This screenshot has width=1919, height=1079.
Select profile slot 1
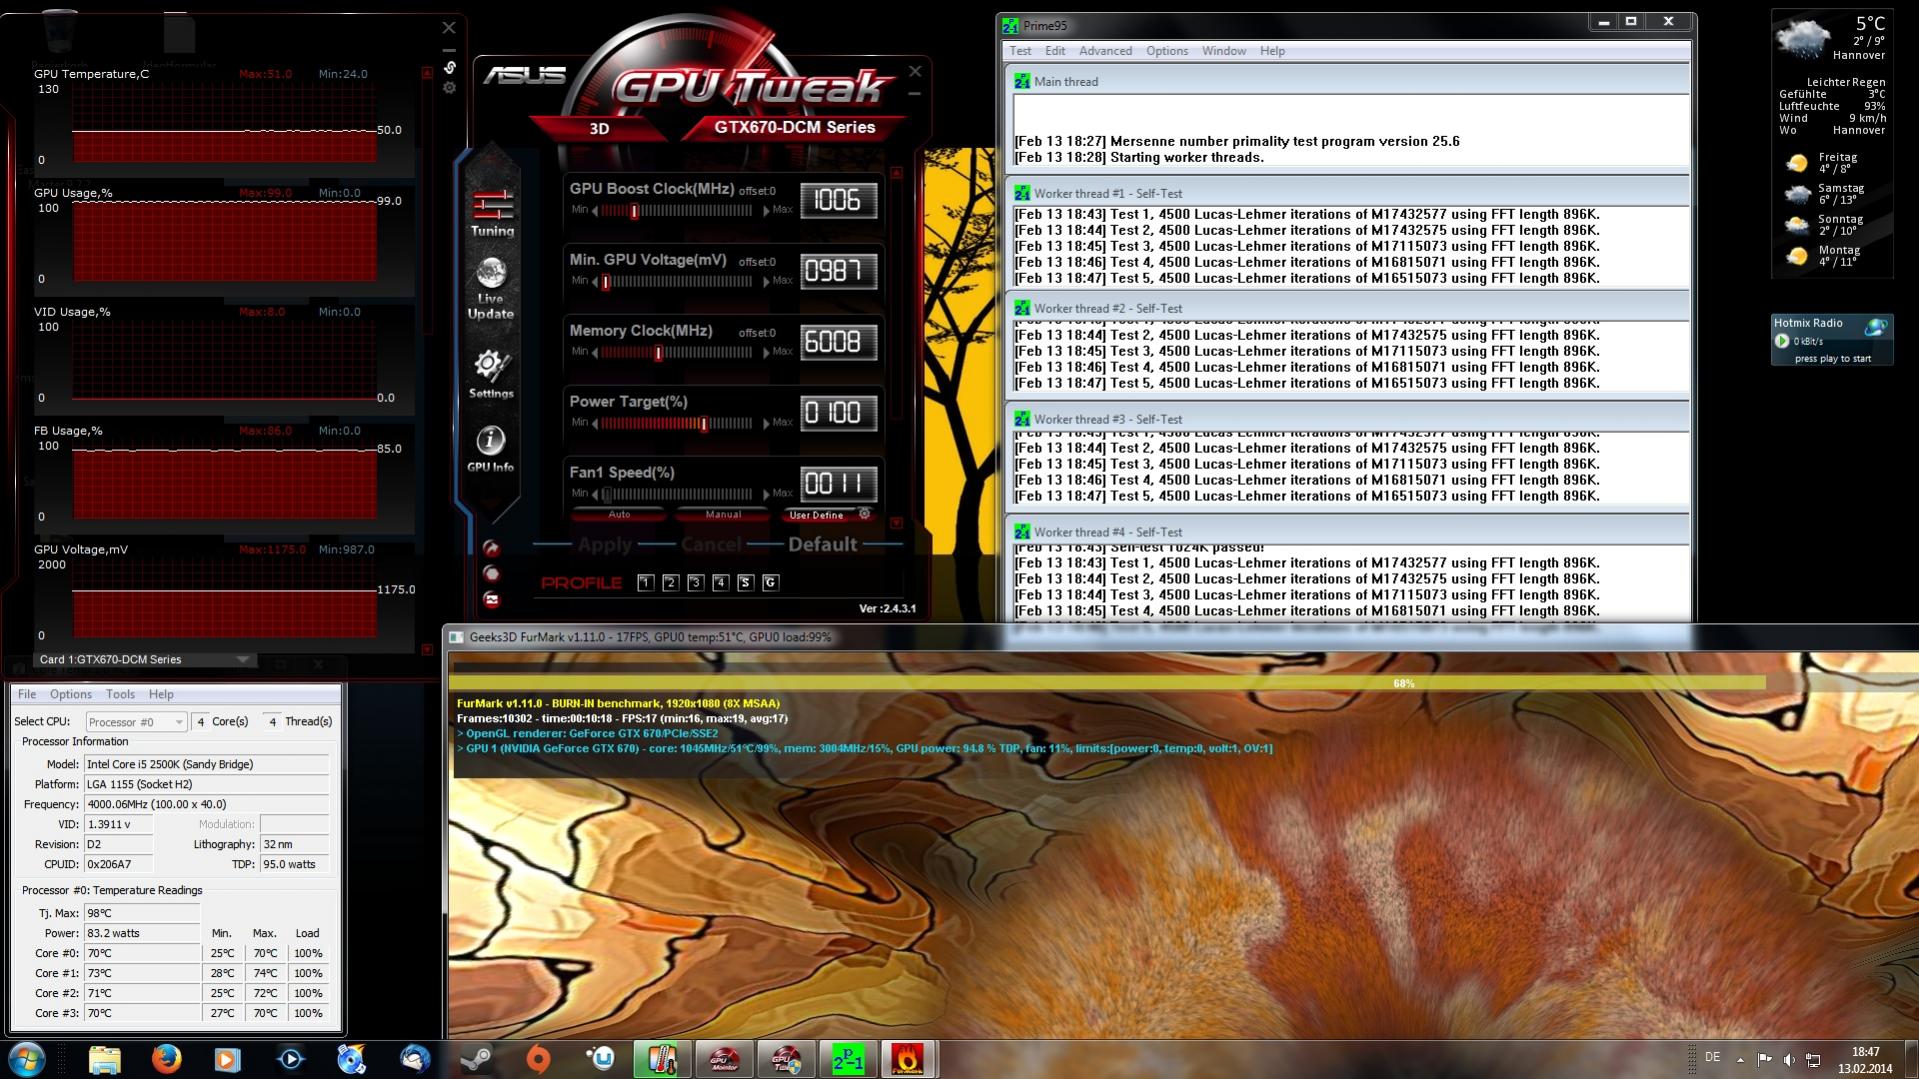click(x=645, y=582)
